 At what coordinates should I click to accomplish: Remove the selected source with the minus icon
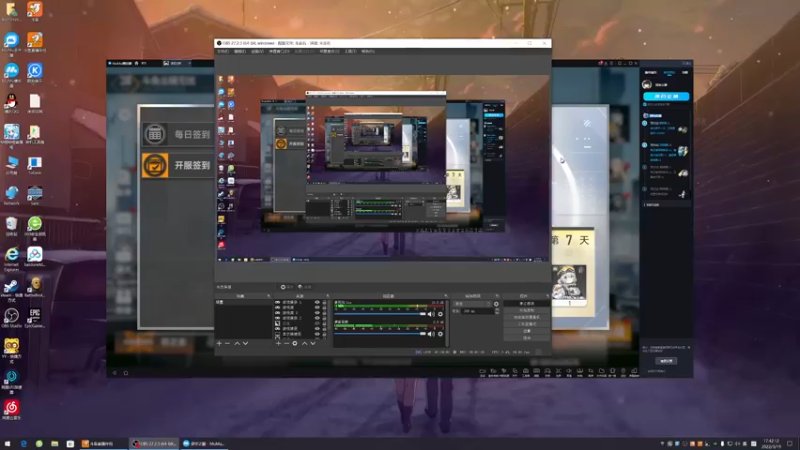286,343
